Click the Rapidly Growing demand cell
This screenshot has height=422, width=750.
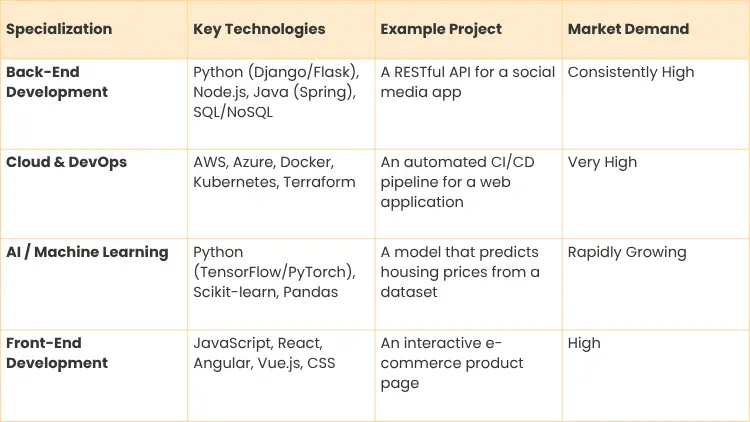point(627,252)
